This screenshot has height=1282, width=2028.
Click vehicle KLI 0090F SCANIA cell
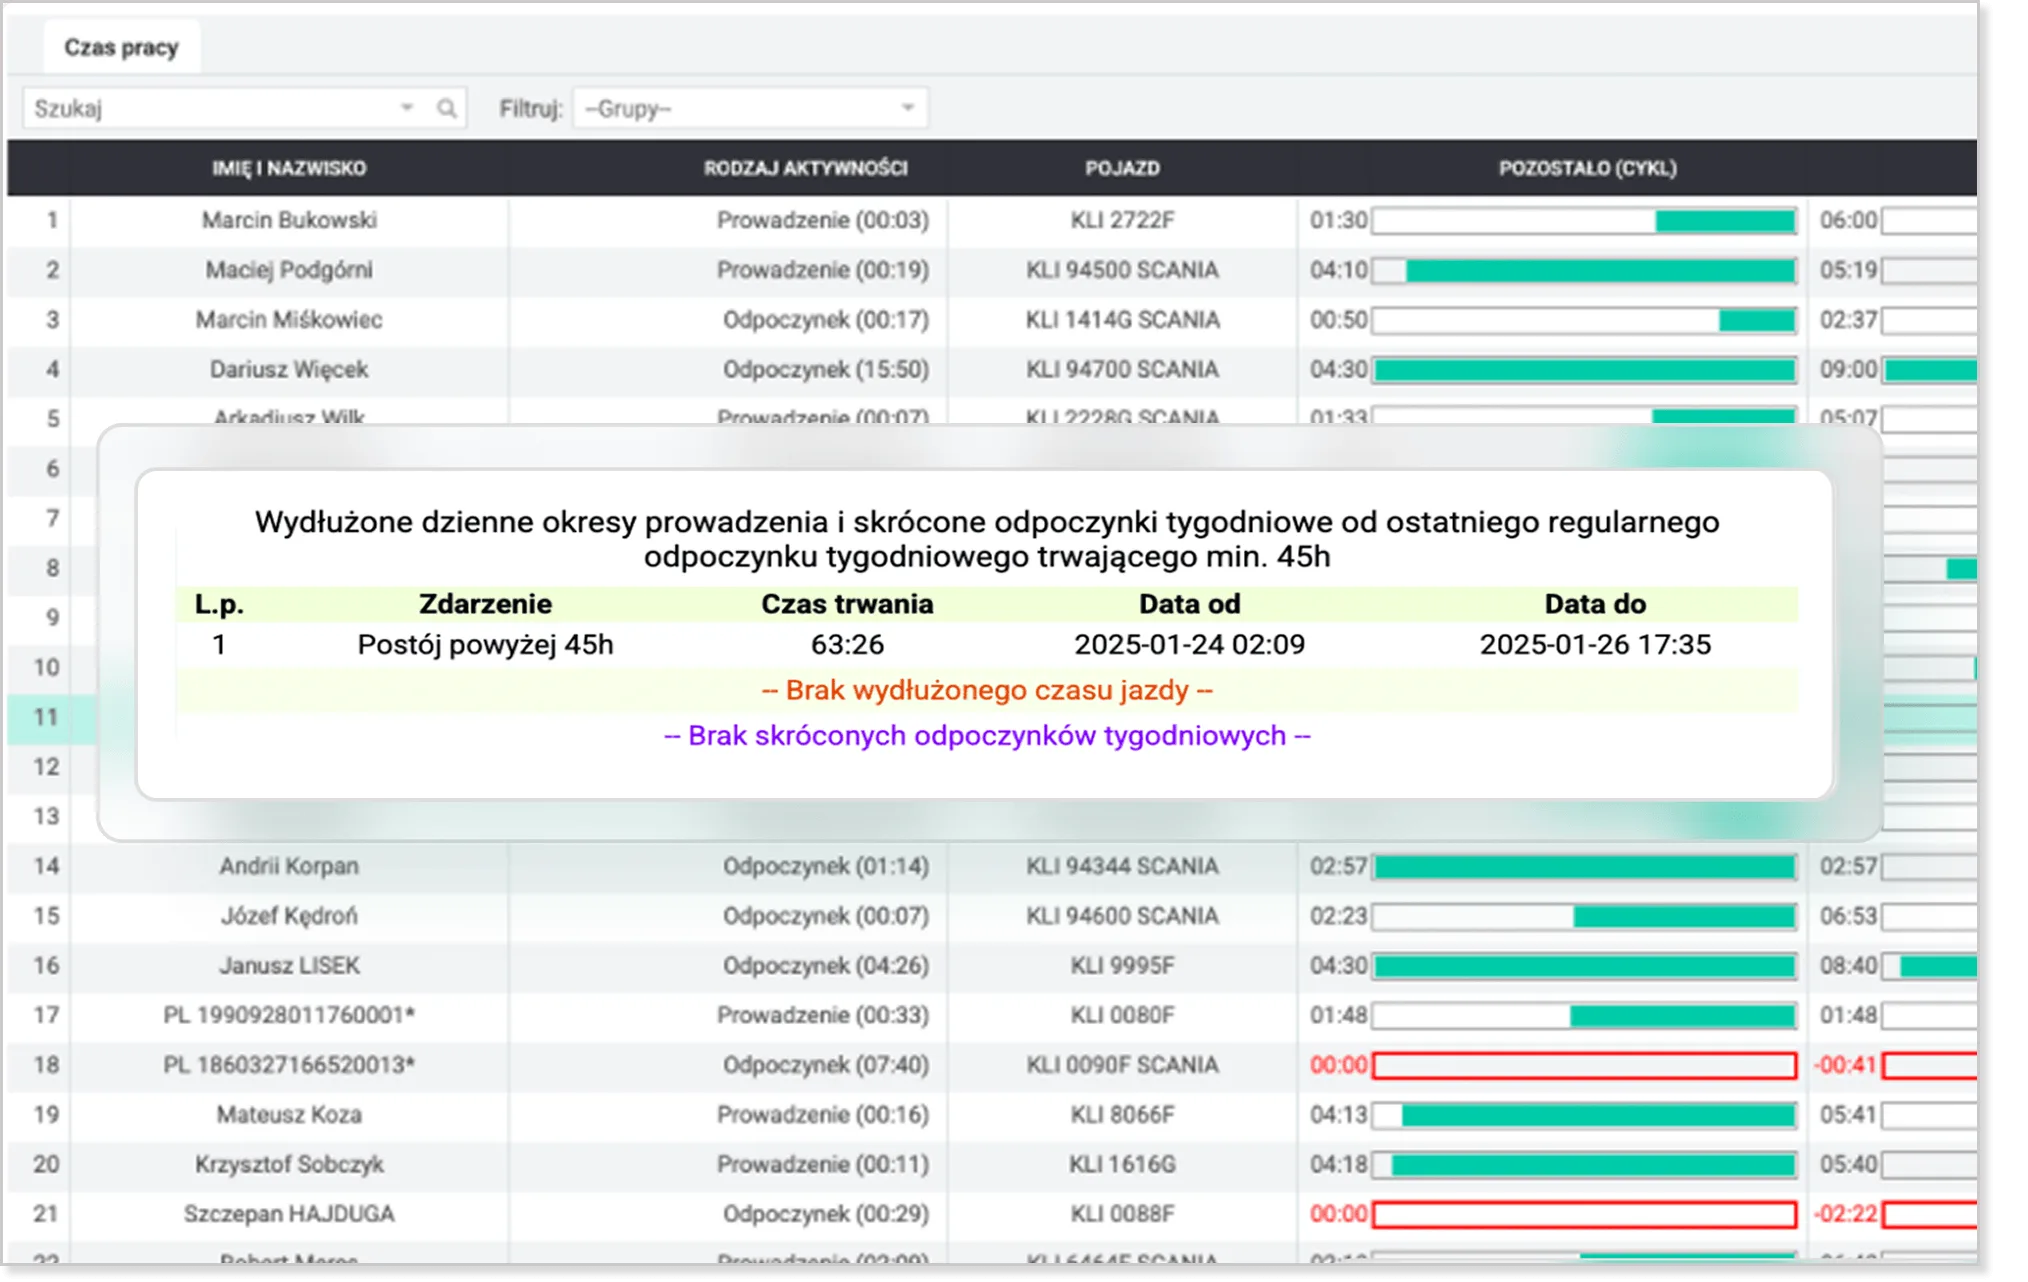point(1122,1065)
